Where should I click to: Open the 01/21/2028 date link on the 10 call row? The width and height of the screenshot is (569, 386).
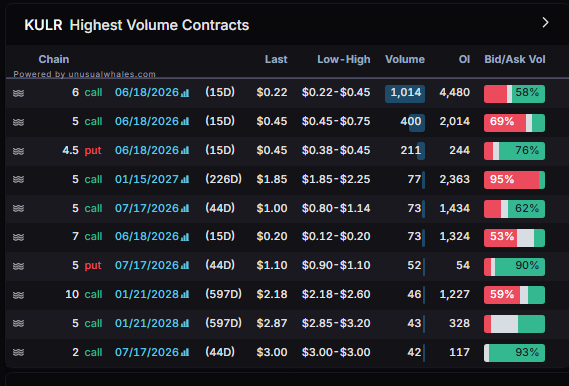147,294
